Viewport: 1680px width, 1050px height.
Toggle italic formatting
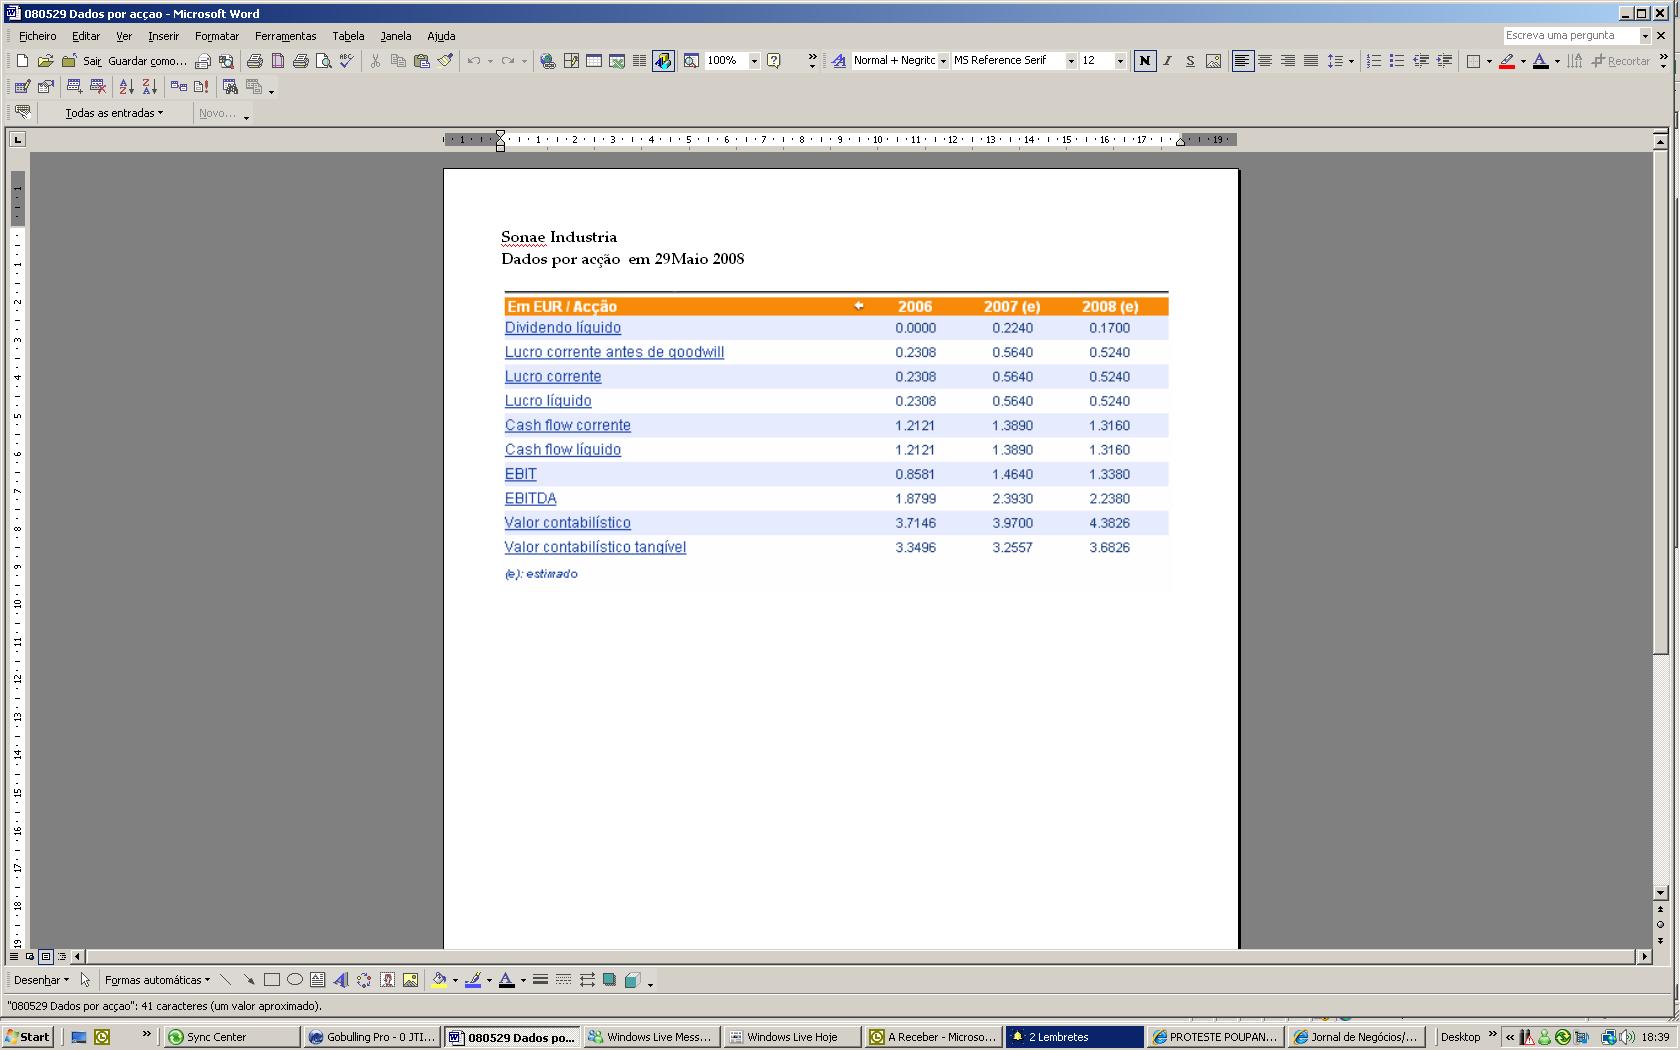click(x=1167, y=61)
